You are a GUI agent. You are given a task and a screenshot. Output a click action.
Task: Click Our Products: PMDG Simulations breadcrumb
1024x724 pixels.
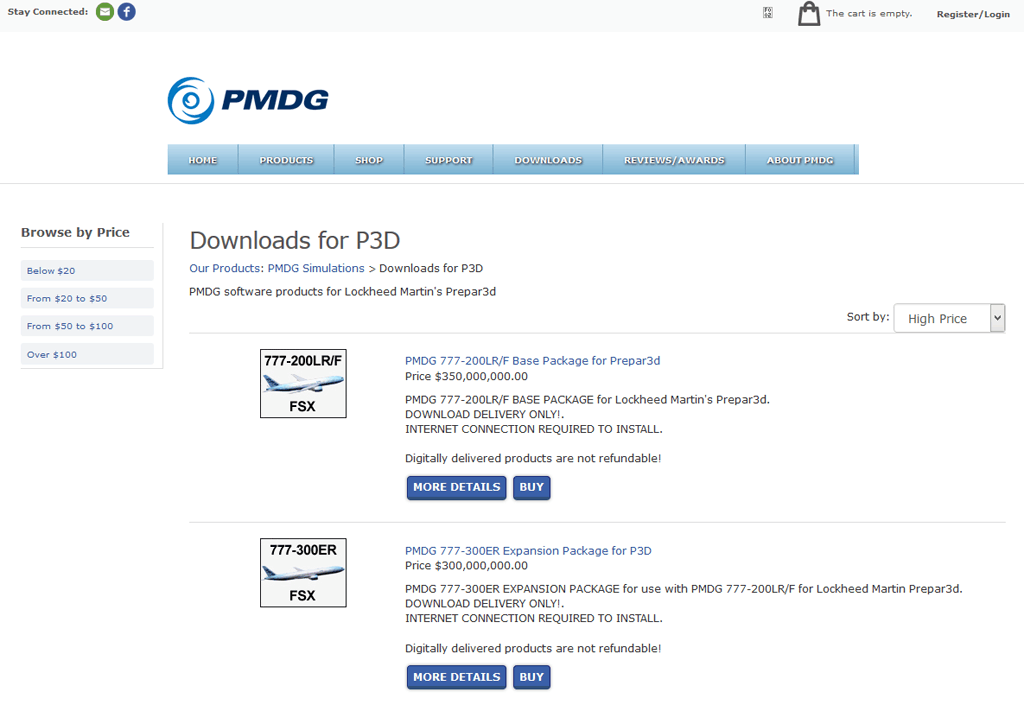tap(277, 268)
